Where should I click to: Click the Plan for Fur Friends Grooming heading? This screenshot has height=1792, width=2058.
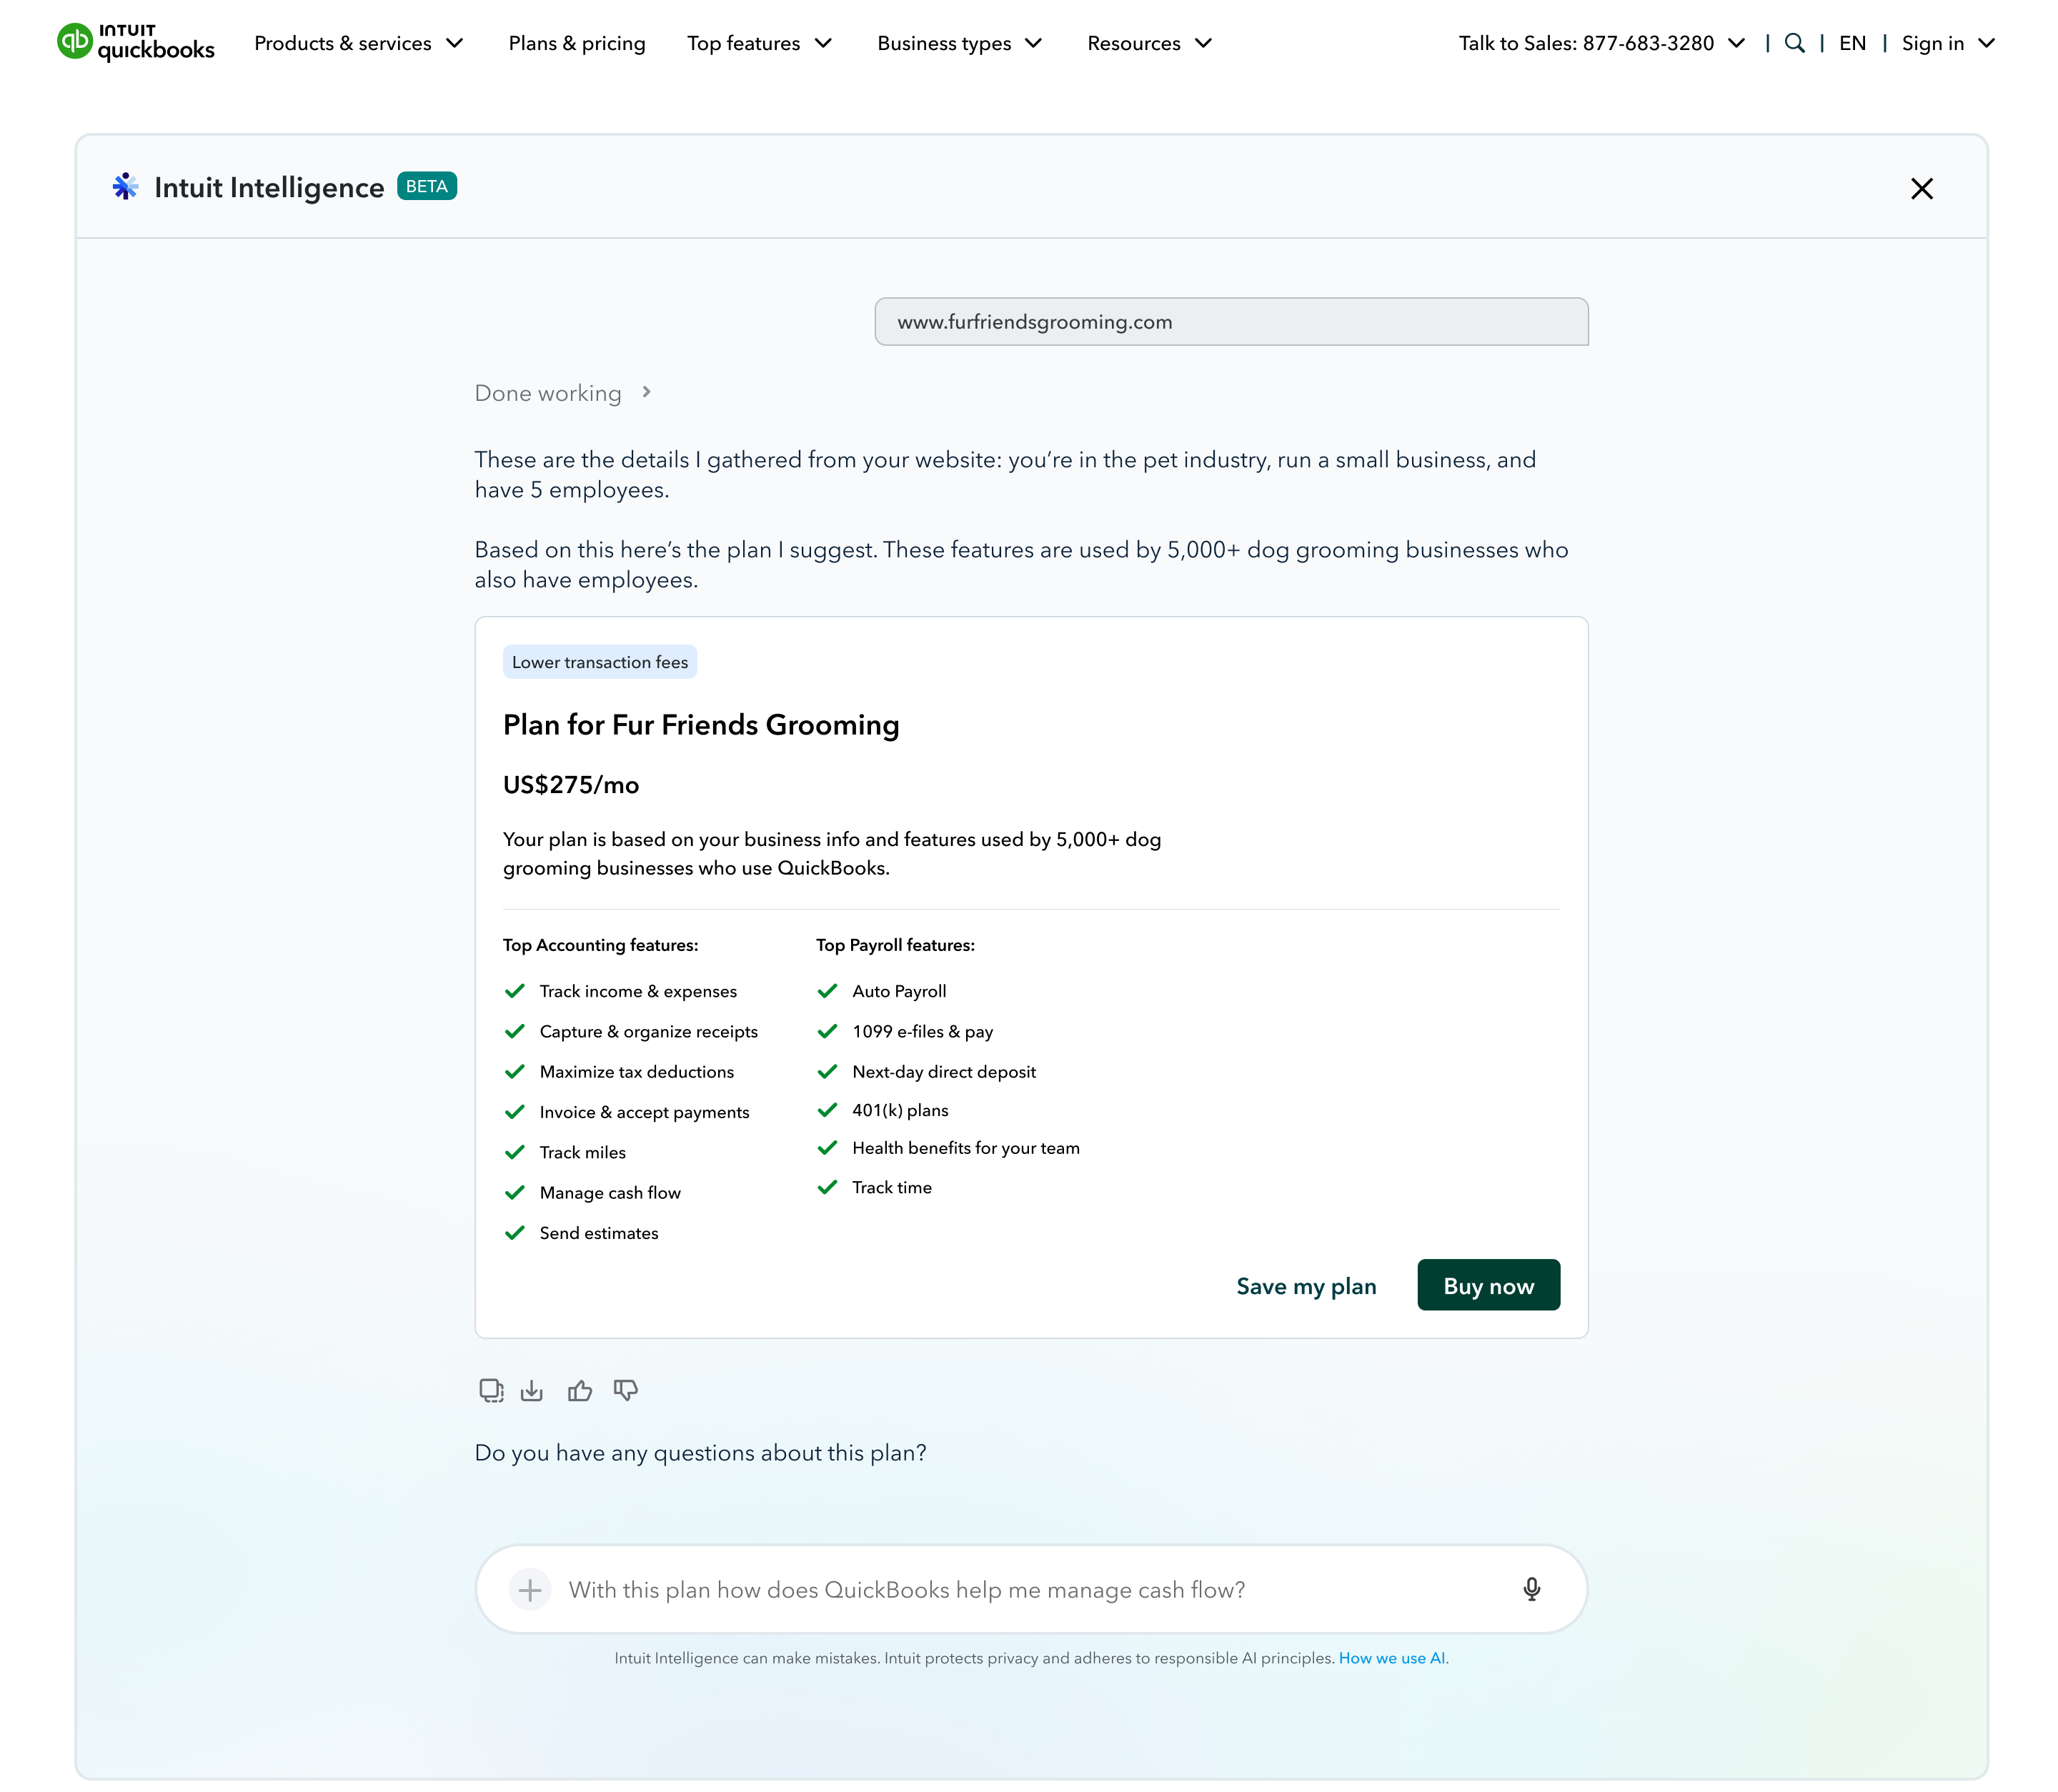pyautogui.click(x=701, y=725)
